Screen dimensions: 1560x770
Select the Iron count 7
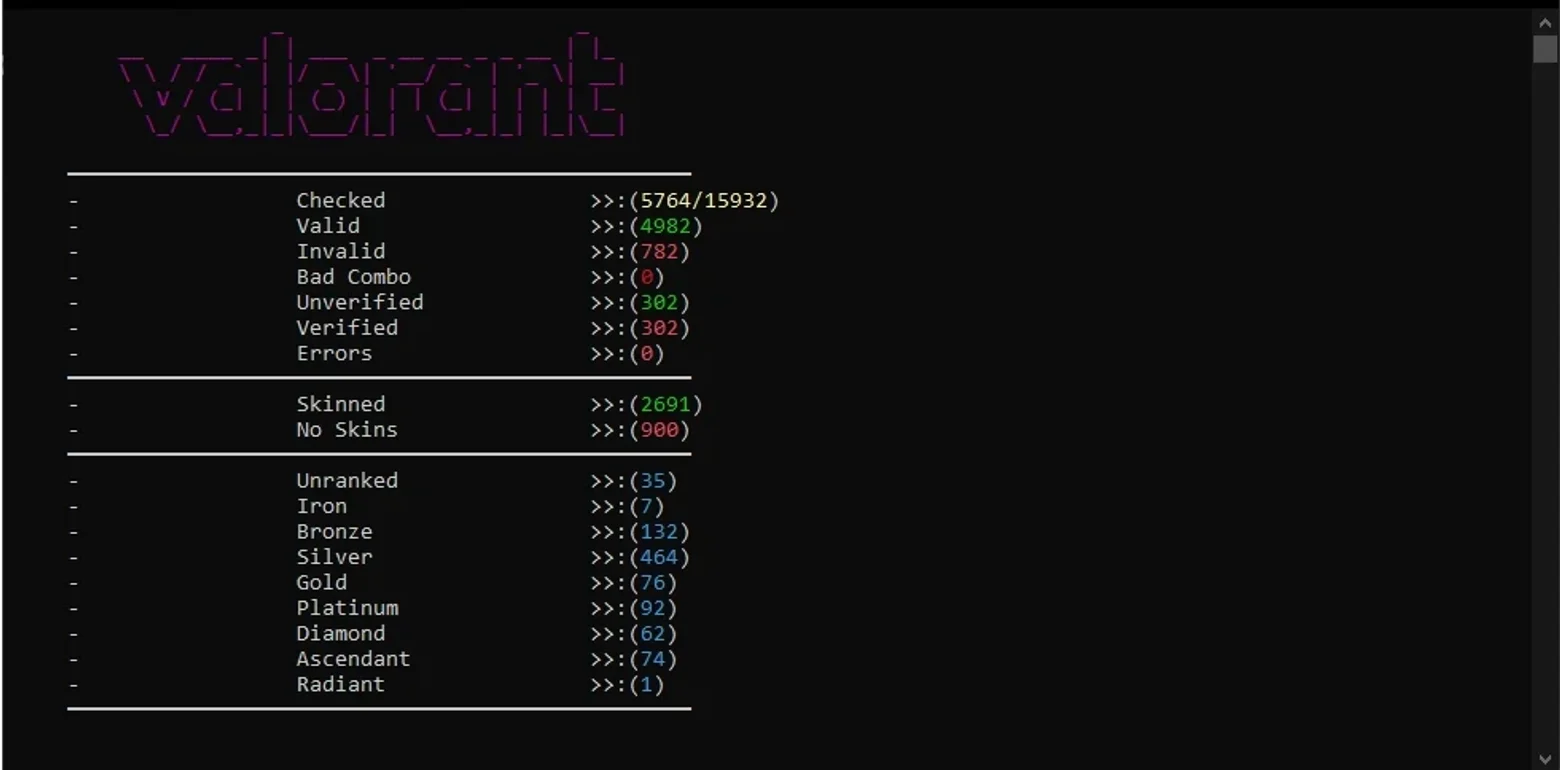pos(646,506)
